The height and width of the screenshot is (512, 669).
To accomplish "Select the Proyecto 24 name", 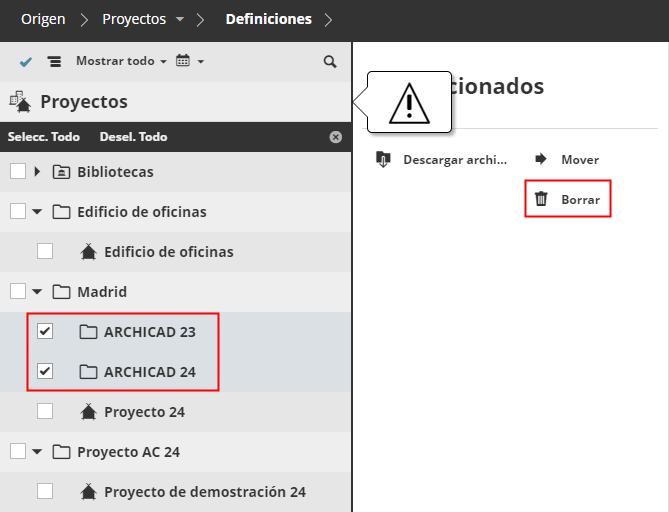I will click(144, 412).
